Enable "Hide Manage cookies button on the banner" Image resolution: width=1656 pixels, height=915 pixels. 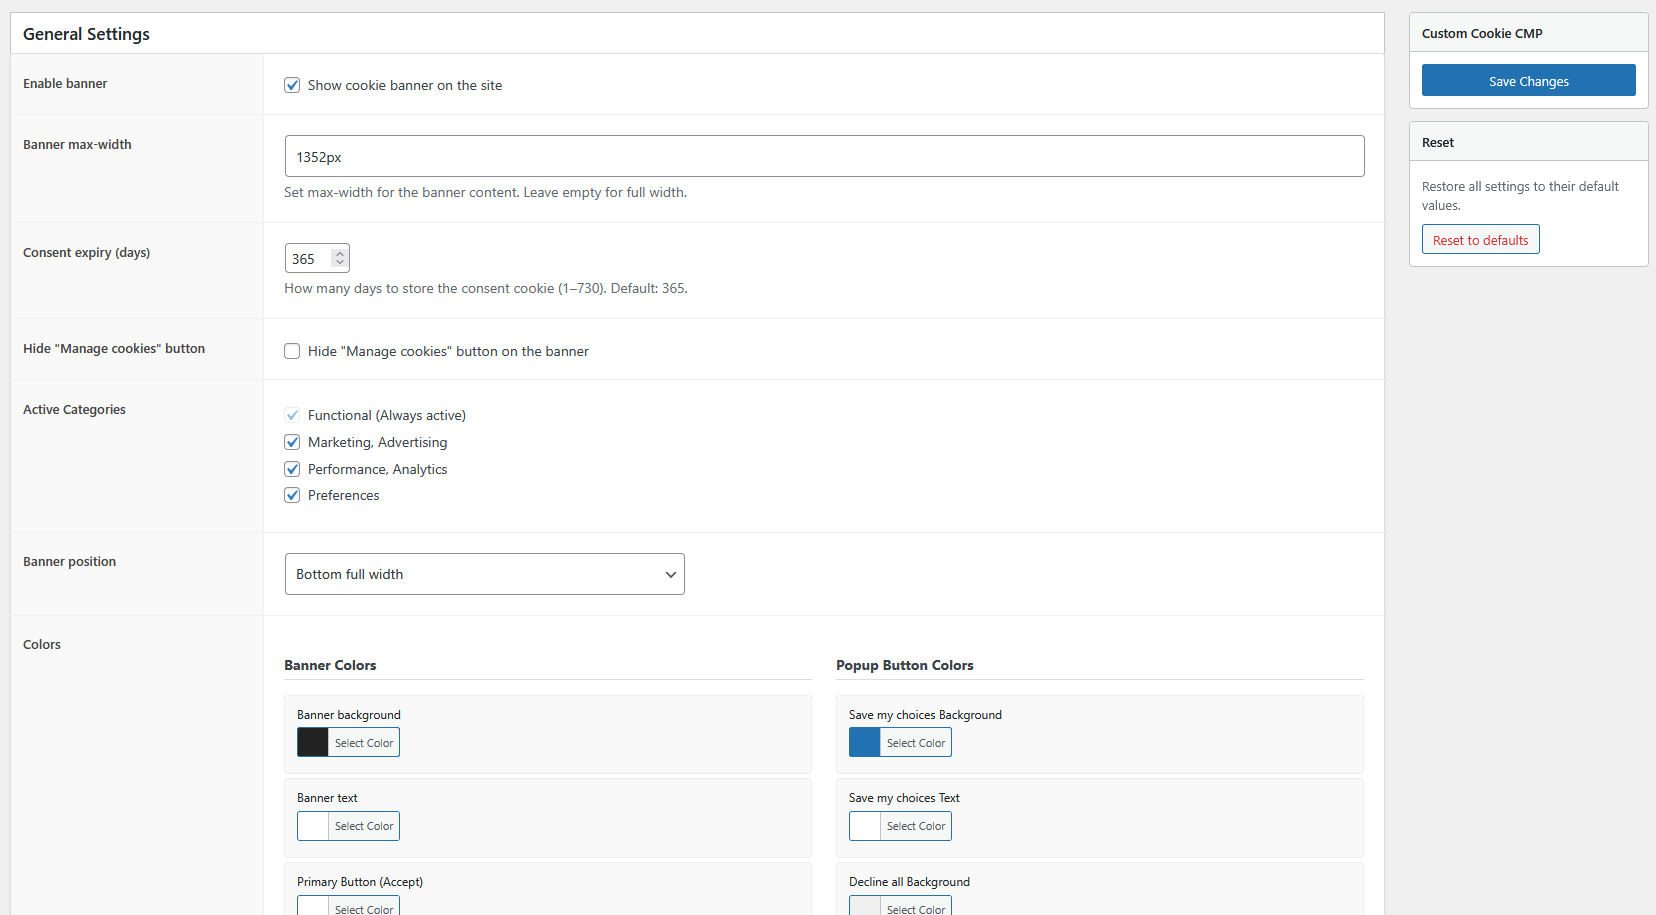pos(292,351)
